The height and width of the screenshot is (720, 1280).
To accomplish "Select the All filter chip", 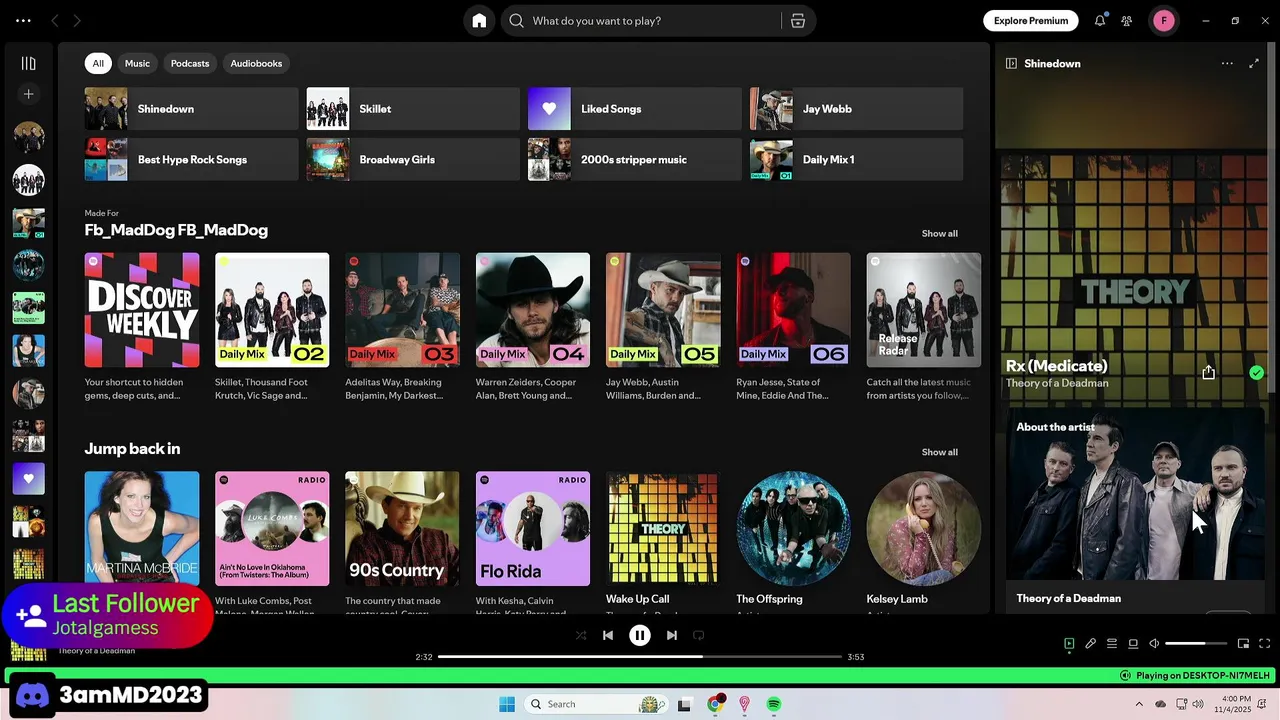I will (98, 63).
